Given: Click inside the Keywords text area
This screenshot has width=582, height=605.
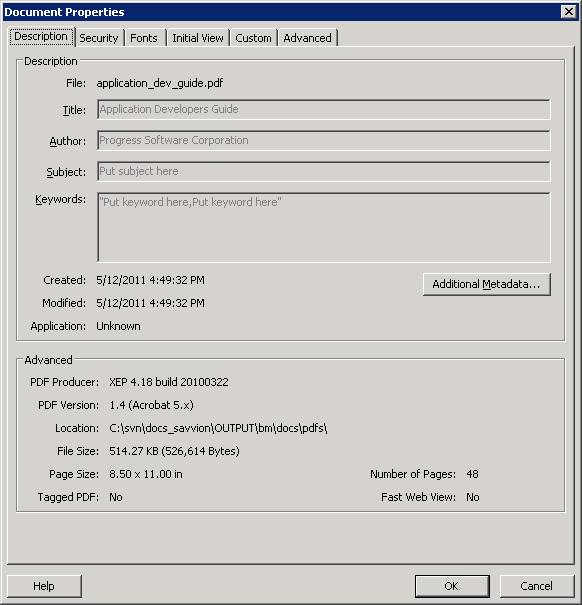Looking at the screenshot, I should tap(323, 227).
